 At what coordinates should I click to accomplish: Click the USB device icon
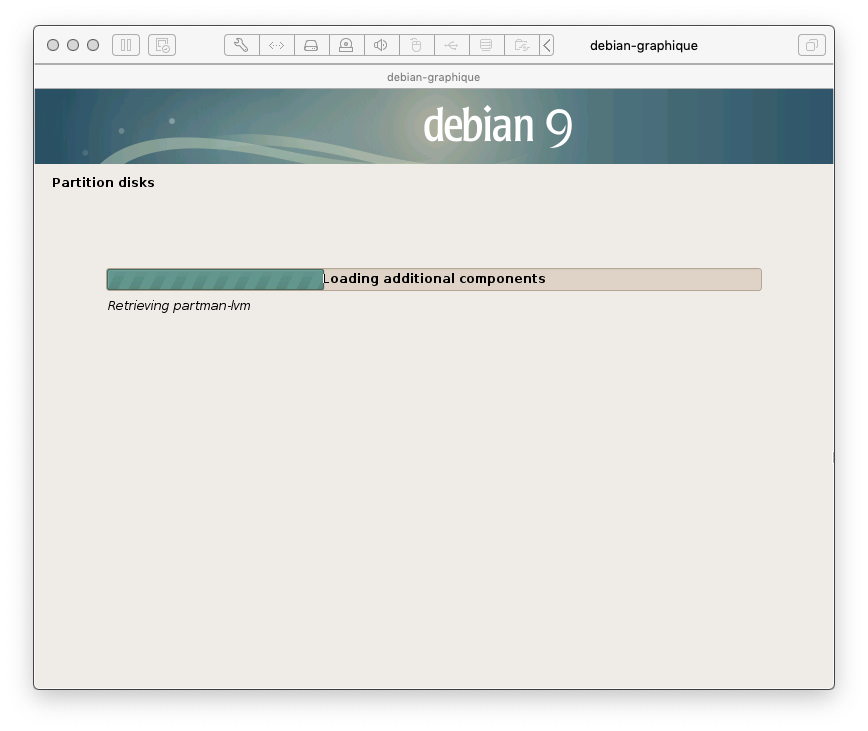tap(451, 45)
